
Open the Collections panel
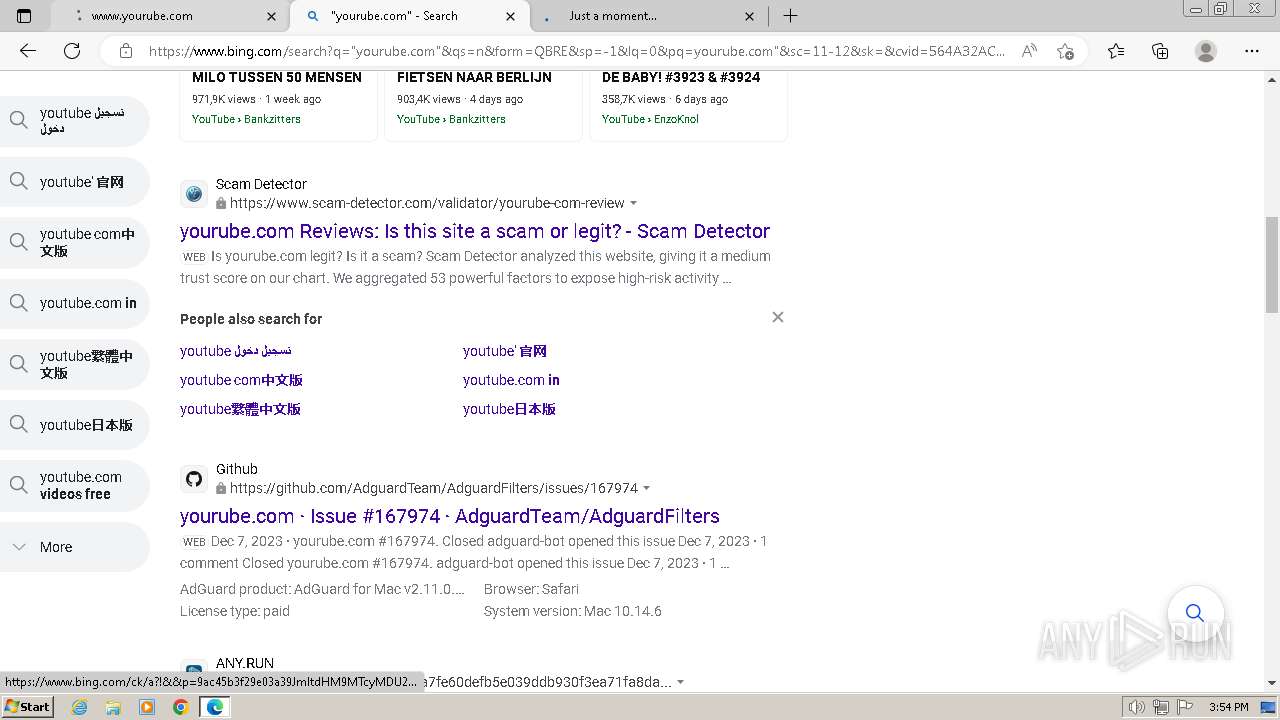point(1160,51)
